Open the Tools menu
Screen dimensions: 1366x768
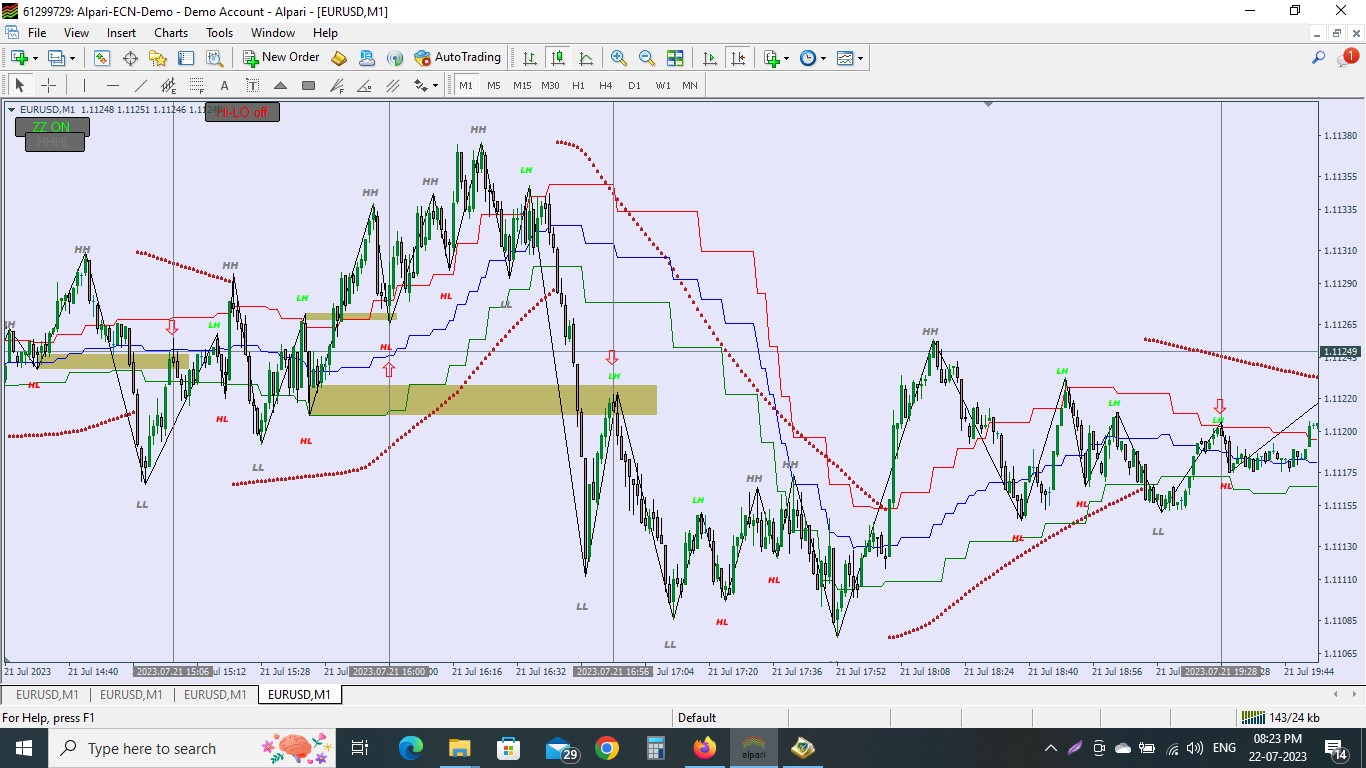click(219, 33)
